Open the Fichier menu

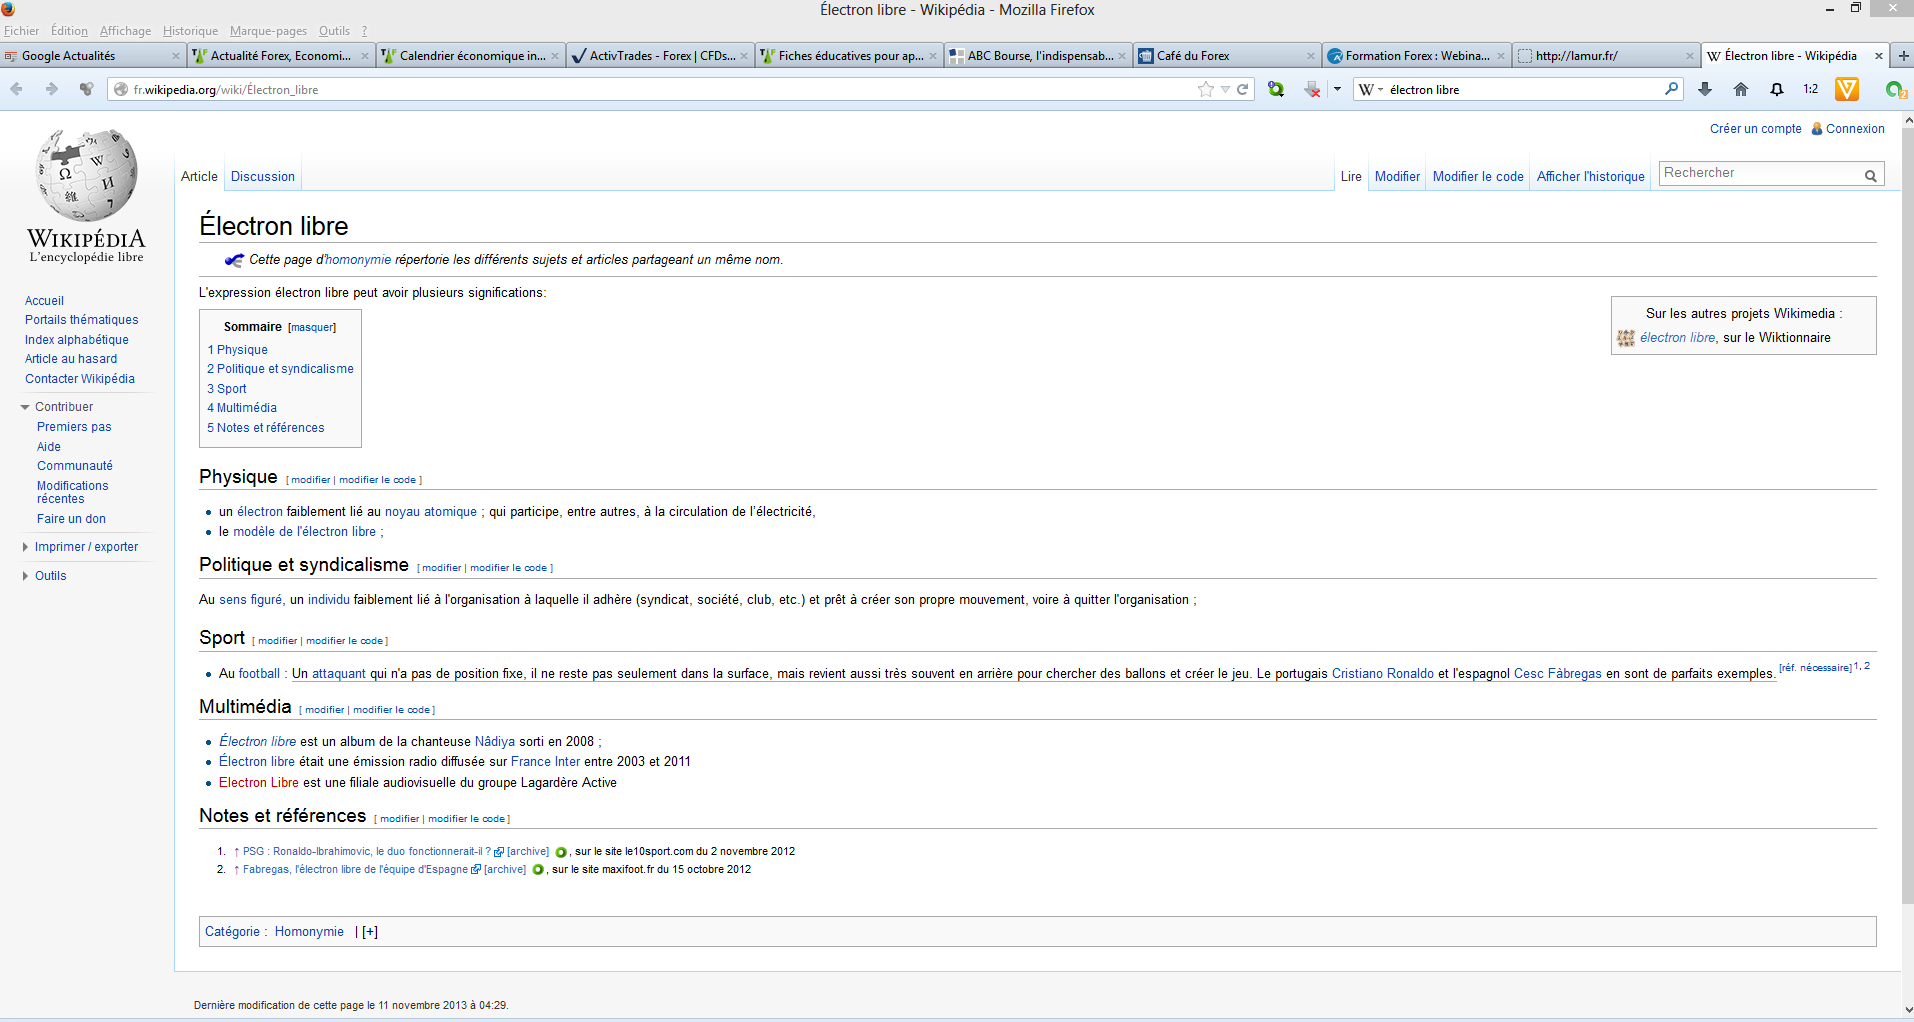[21, 31]
